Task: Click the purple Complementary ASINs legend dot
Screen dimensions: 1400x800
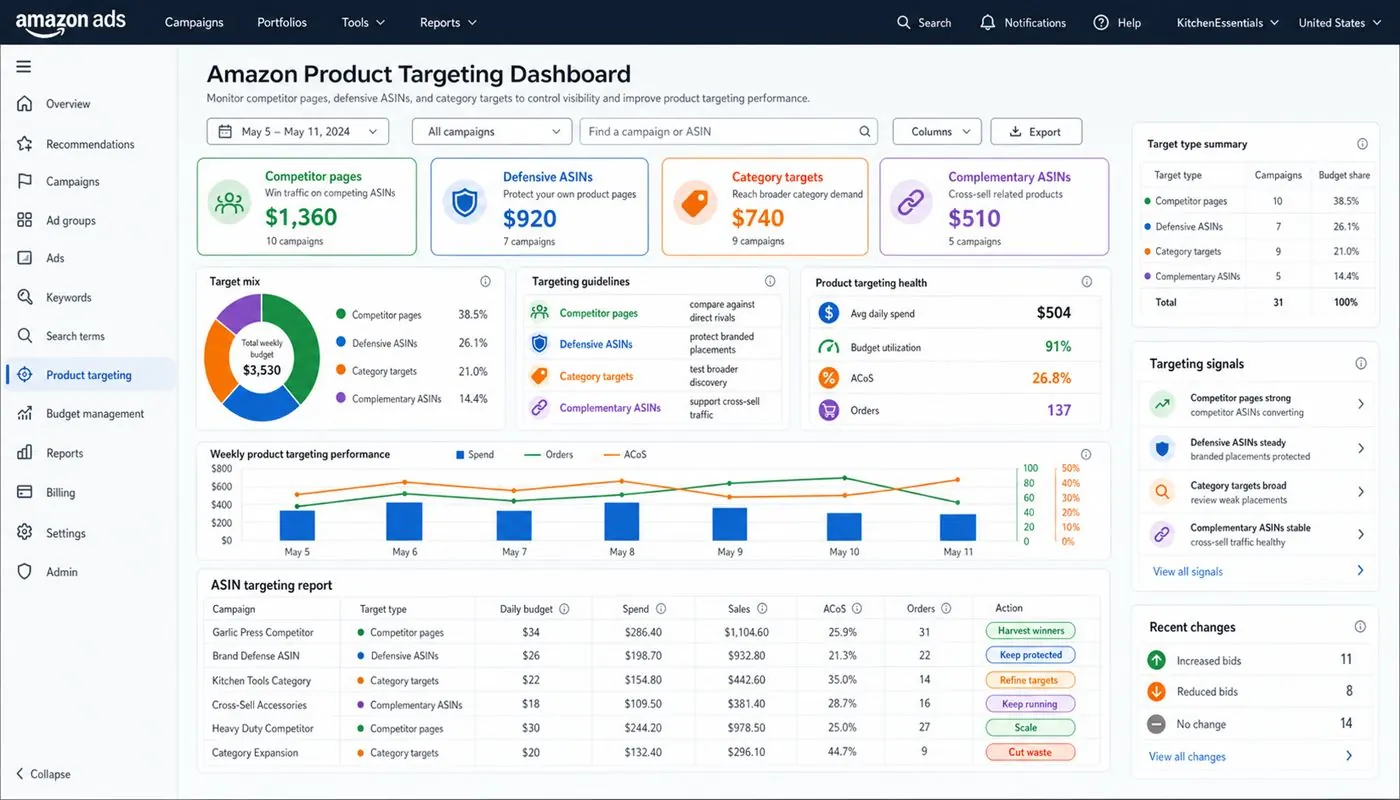Action: (341, 398)
